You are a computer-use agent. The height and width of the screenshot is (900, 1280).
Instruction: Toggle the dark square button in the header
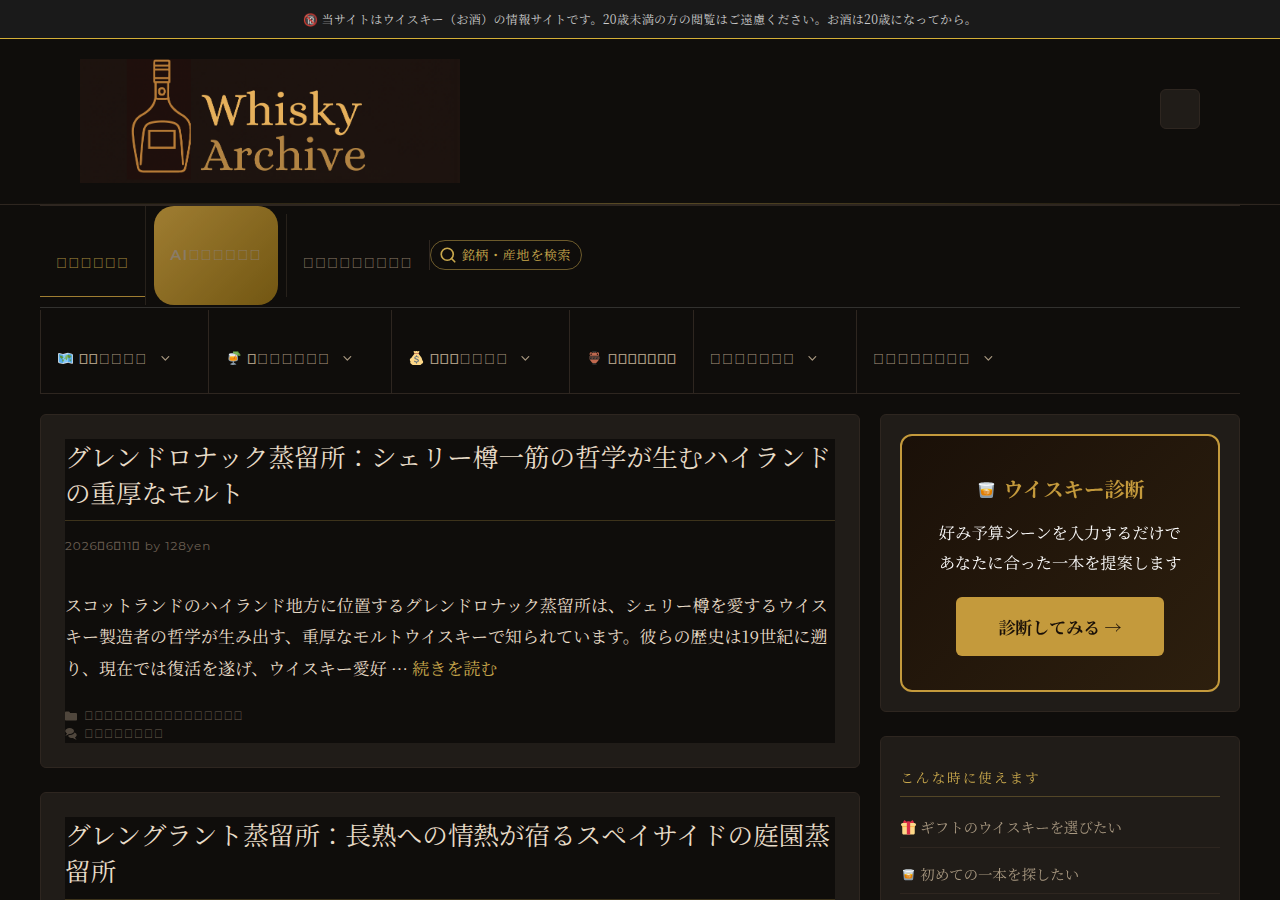tap(1180, 109)
